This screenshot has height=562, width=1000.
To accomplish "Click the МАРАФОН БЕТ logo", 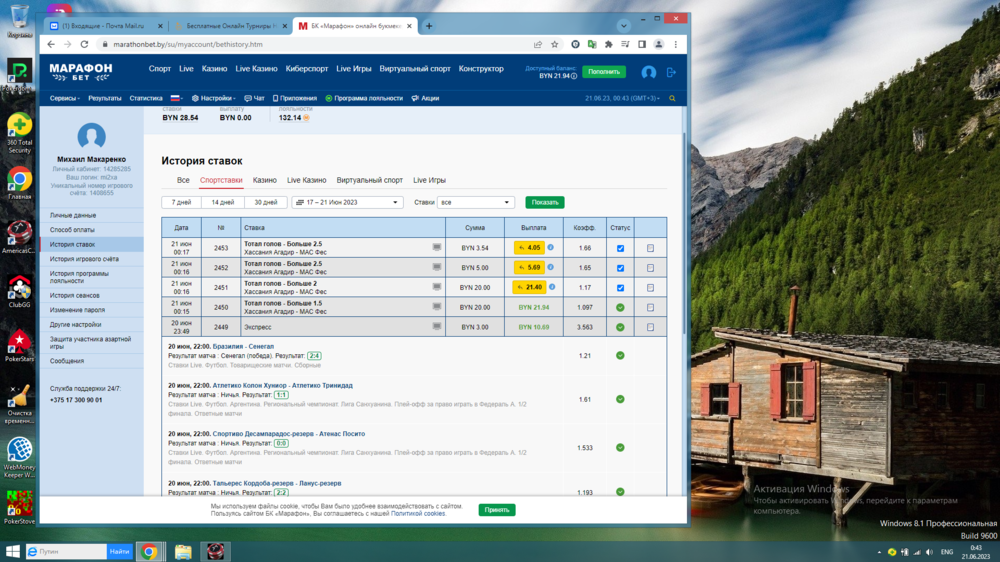I will [x=81, y=70].
